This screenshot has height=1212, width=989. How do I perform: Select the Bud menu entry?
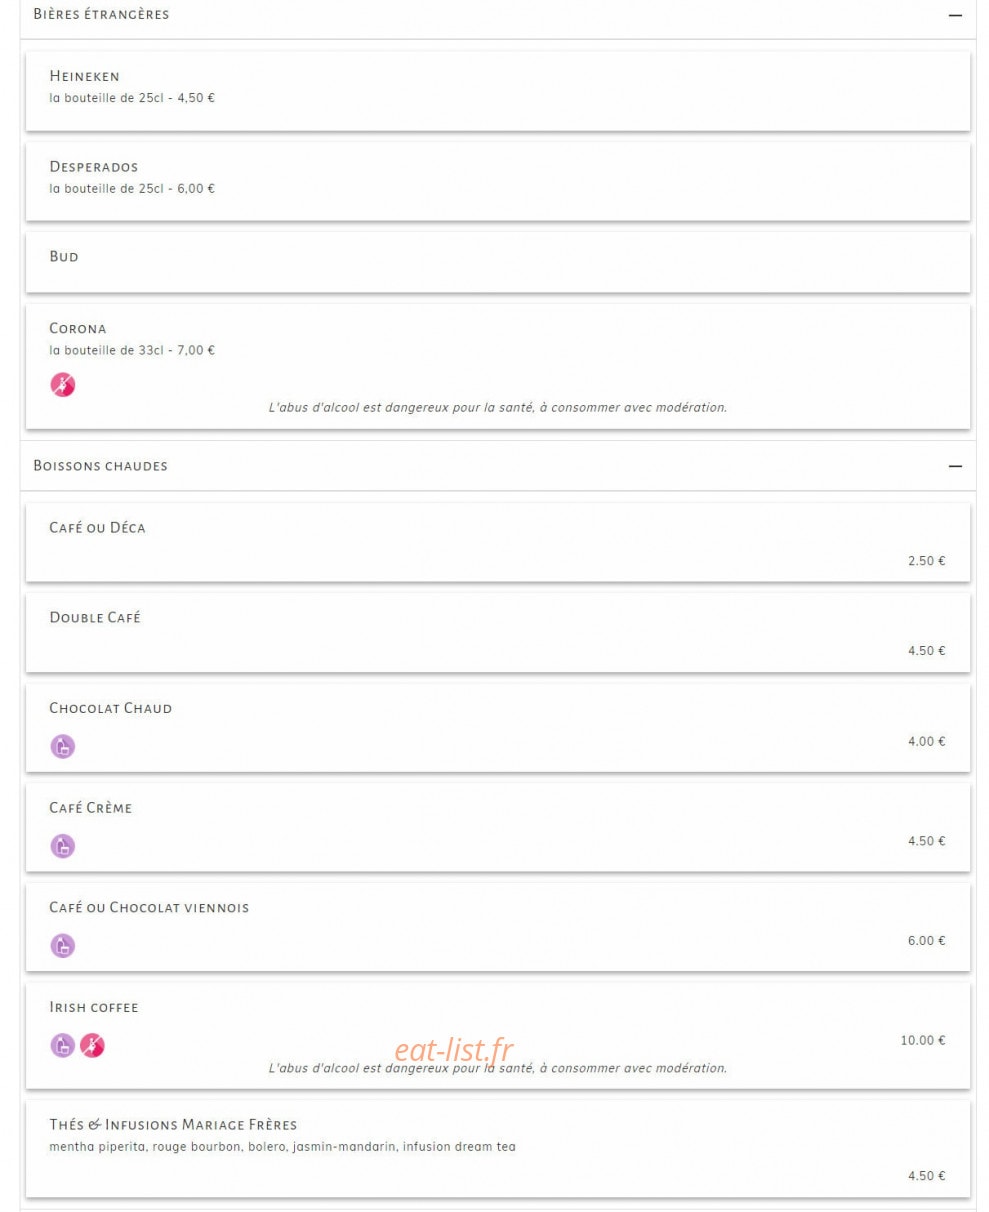(497, 262)
